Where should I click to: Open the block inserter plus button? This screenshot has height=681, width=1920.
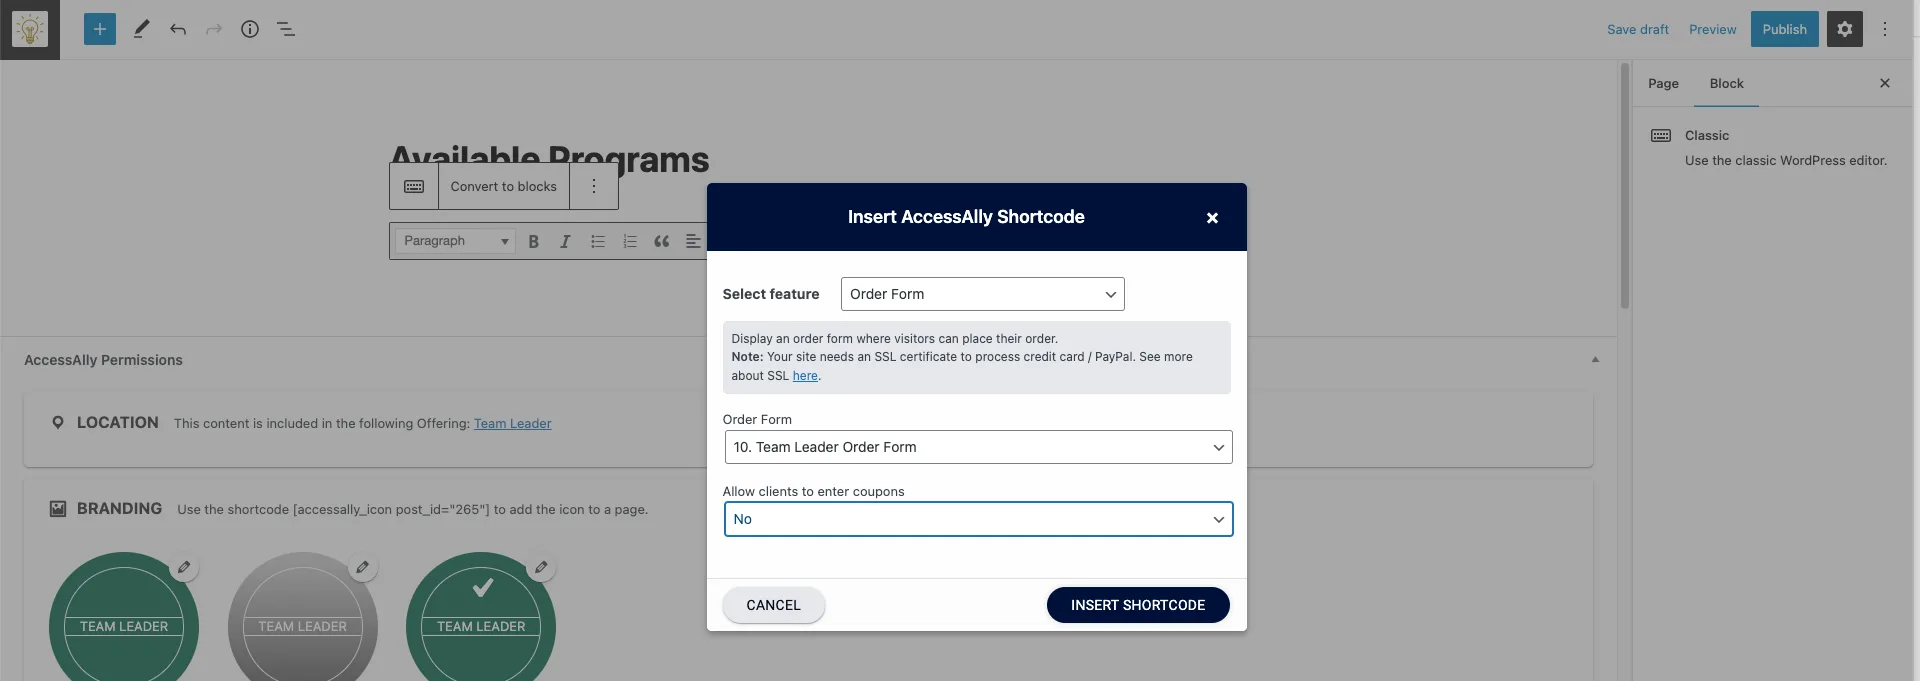[99, 29]
